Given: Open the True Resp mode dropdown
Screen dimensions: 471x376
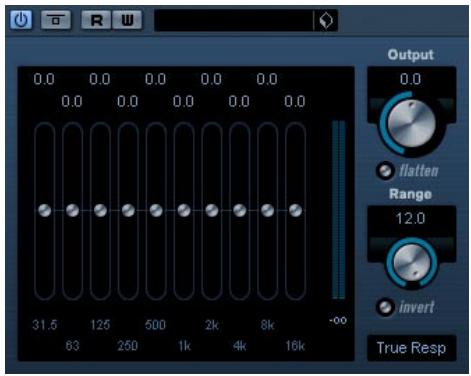Looking at the screenshot, I should coord(411,348).
